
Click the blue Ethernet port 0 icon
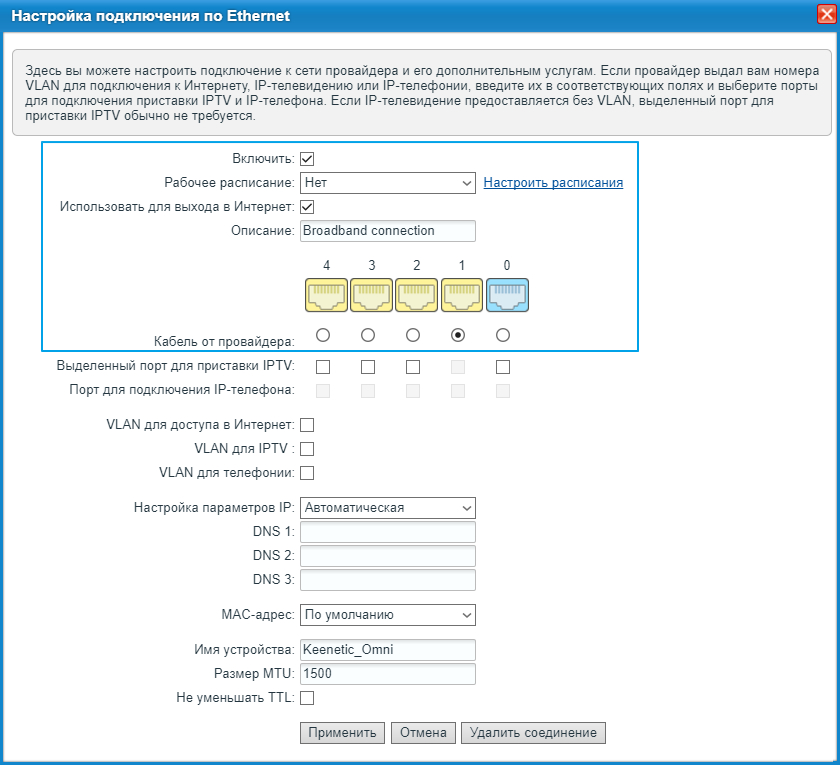tap(507, 294)
